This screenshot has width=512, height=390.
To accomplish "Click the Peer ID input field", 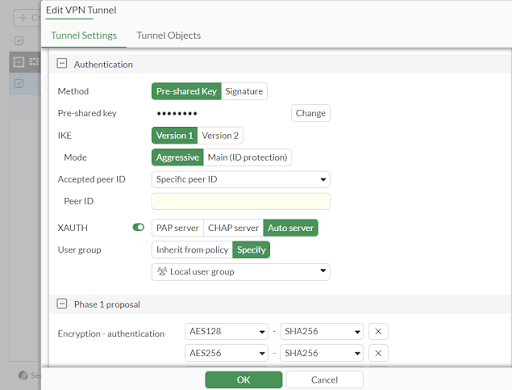I will coord(241,201).
